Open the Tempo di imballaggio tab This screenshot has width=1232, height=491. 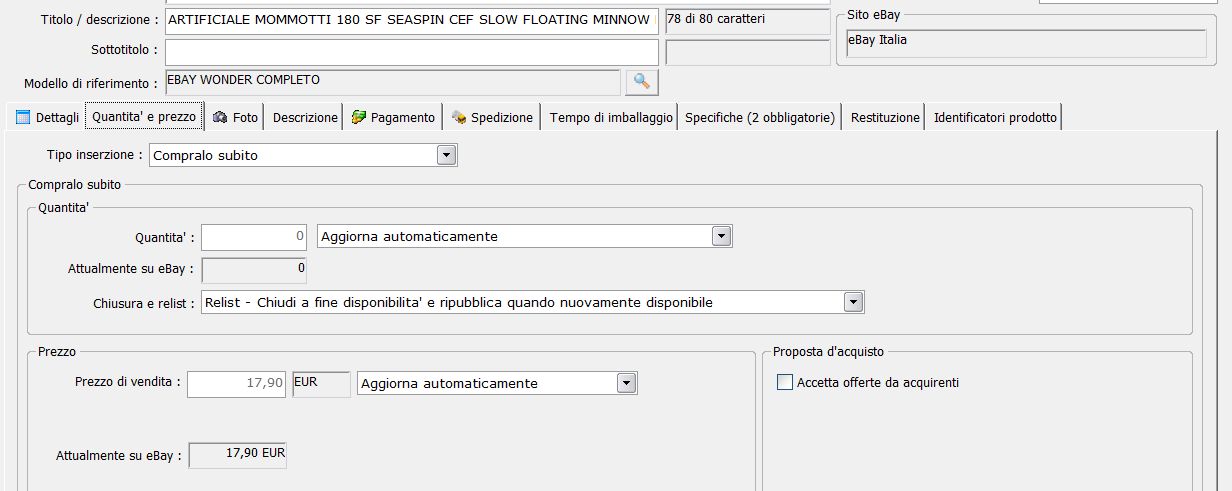(x=610, y=118)
